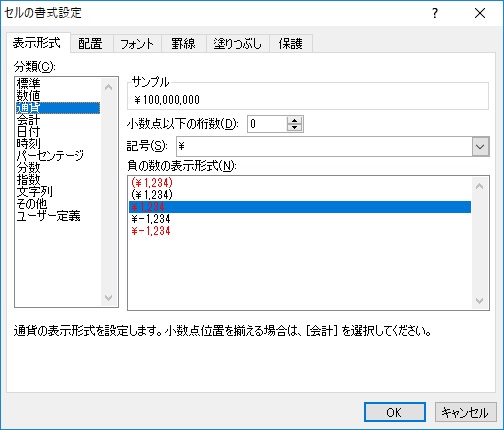Screen dimensions: 504x430
Task: Open the 保護 tab
Action: 291,44
